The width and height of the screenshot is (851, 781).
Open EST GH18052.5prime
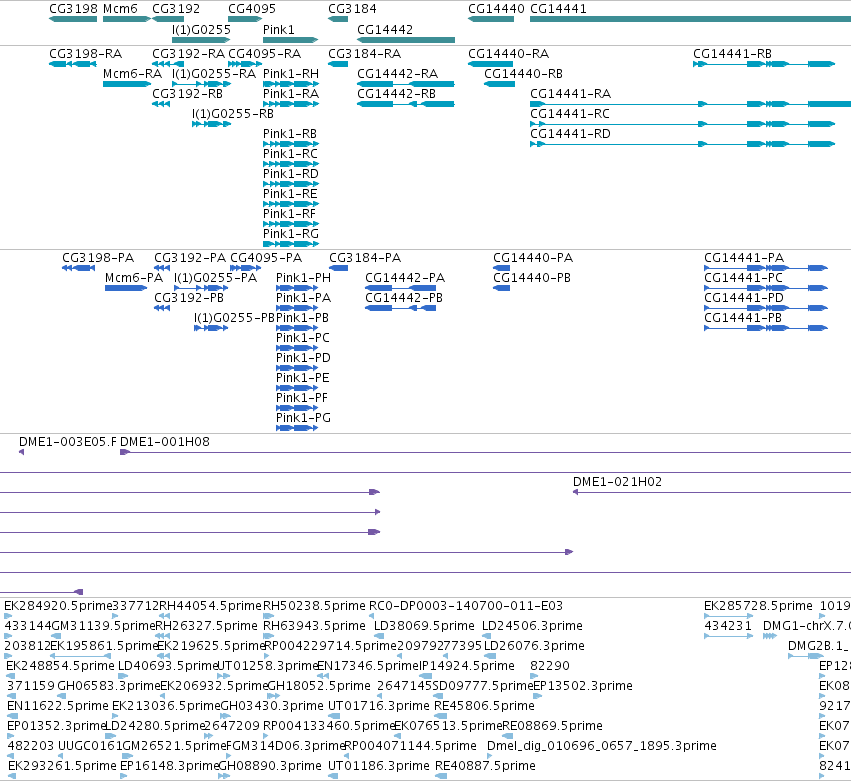point(319,685)
